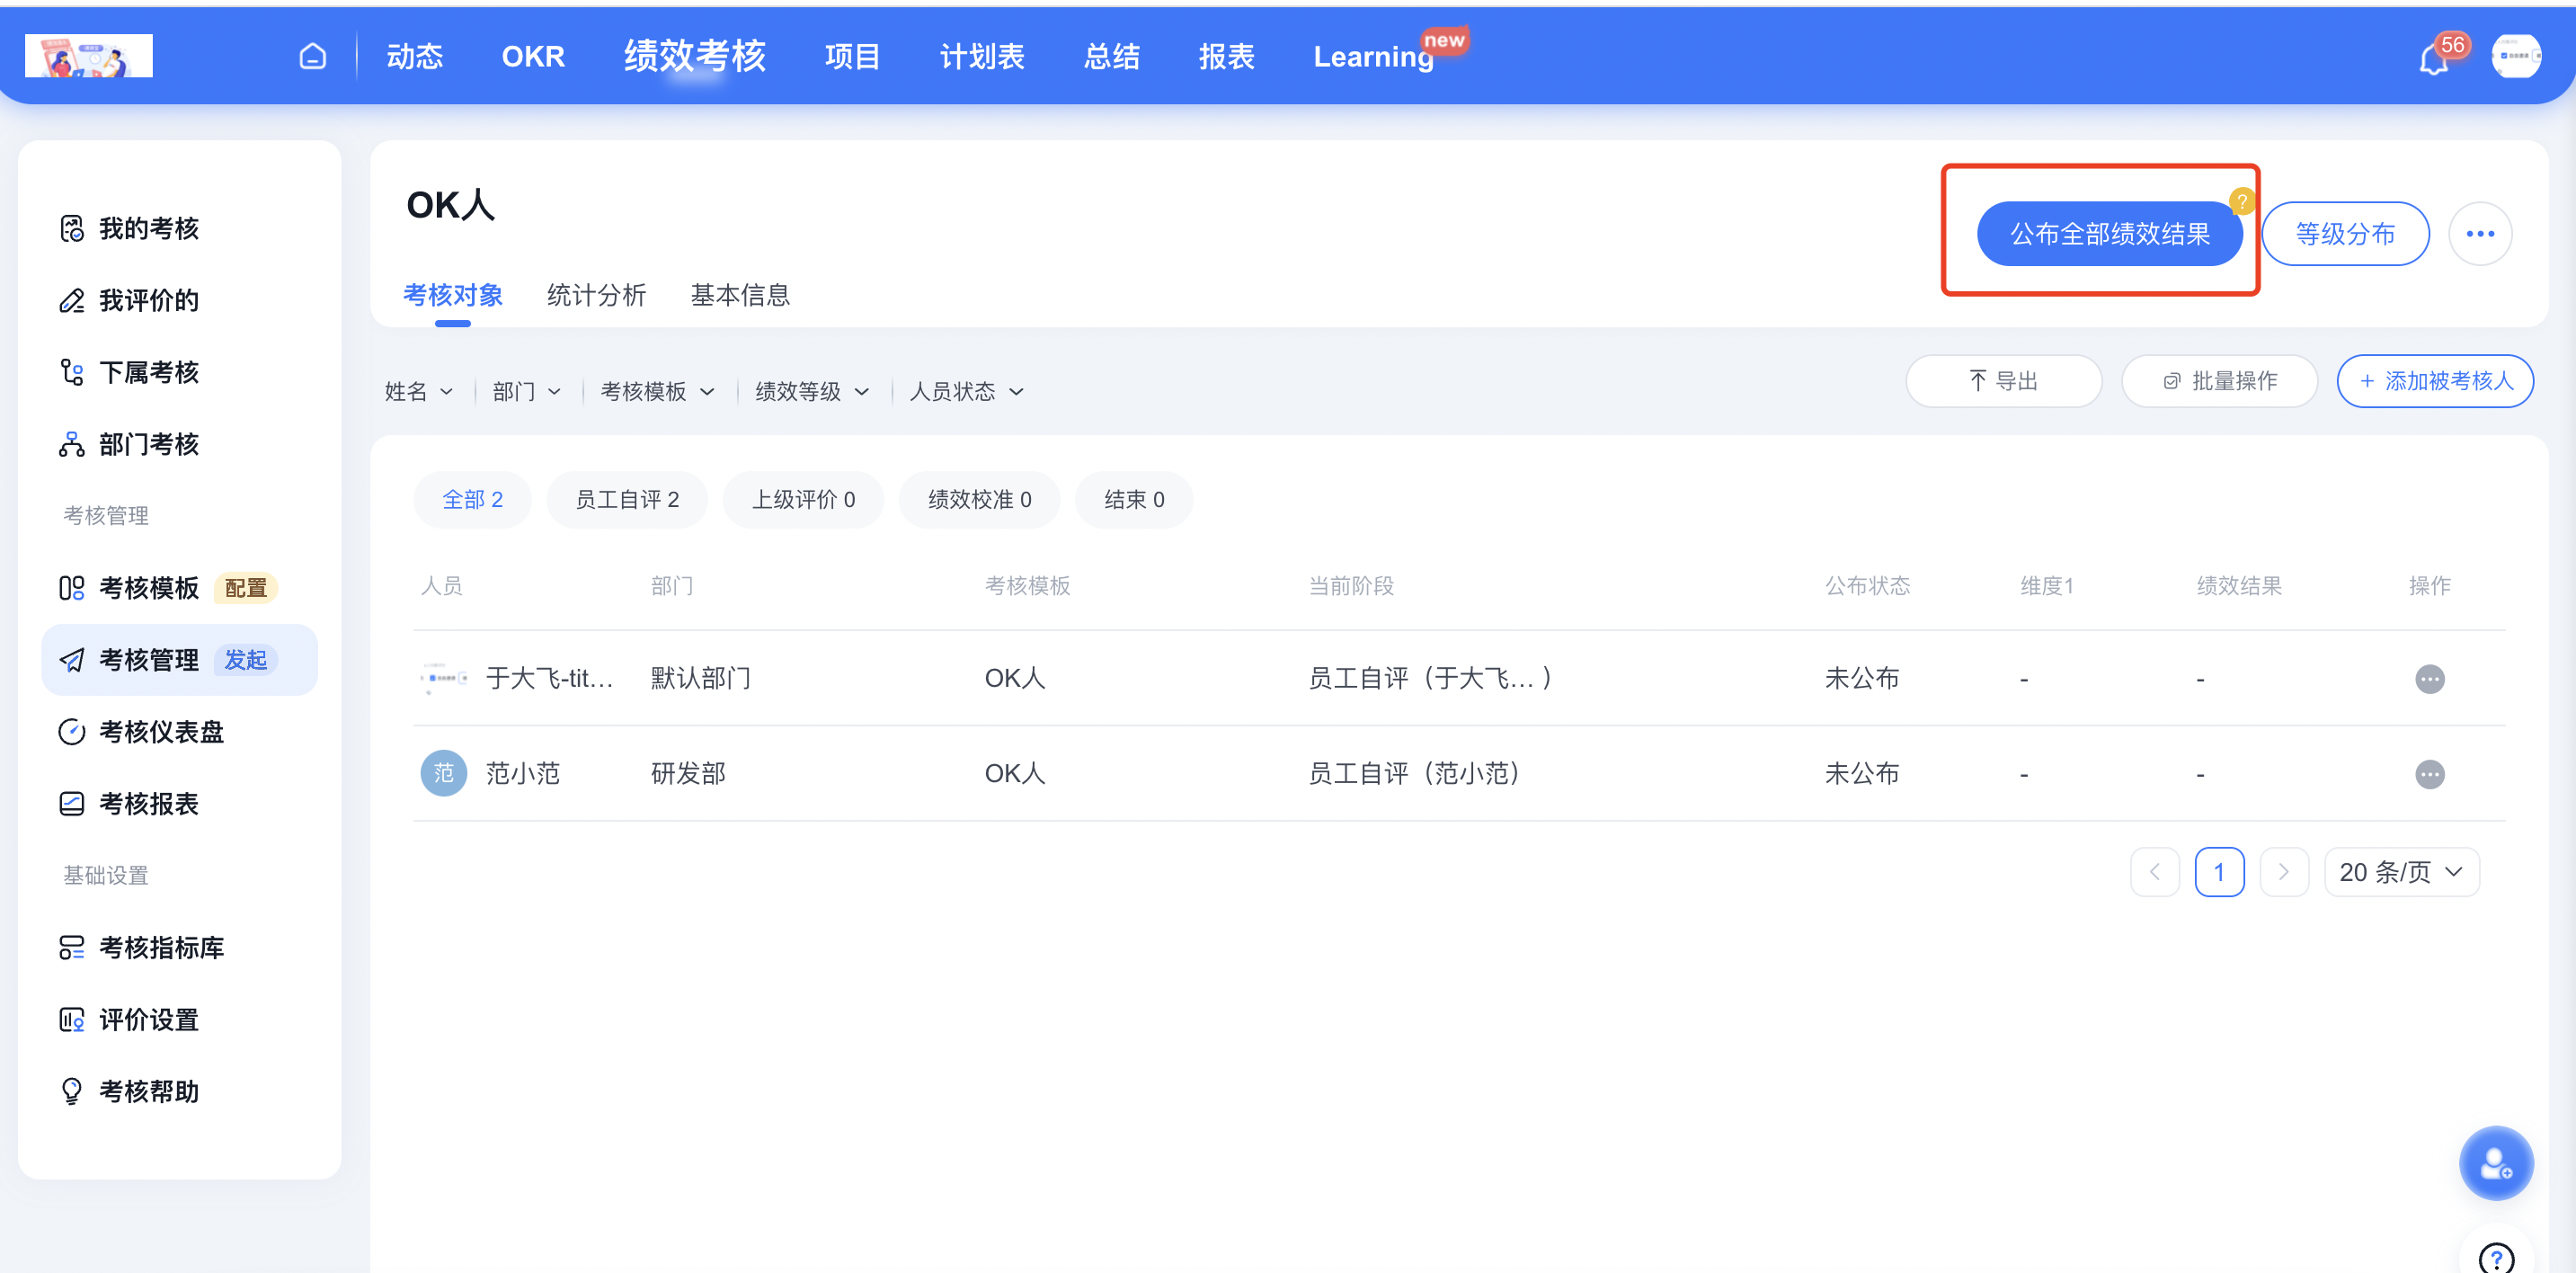This screenshot has height=1273, width=2576.
Task: Expand the 姓名 filter dropdown
Action: 419,392
